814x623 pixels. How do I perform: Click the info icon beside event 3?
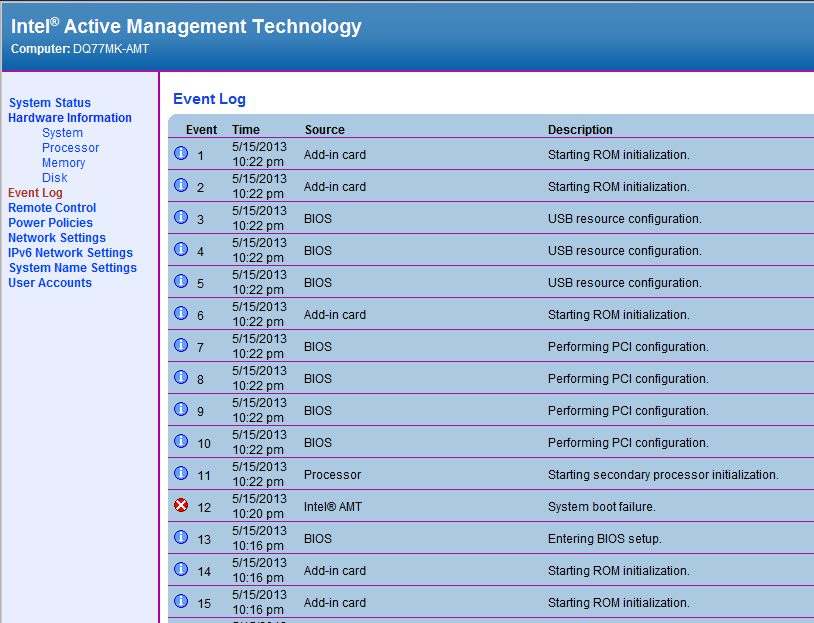[x=181, y=218]
